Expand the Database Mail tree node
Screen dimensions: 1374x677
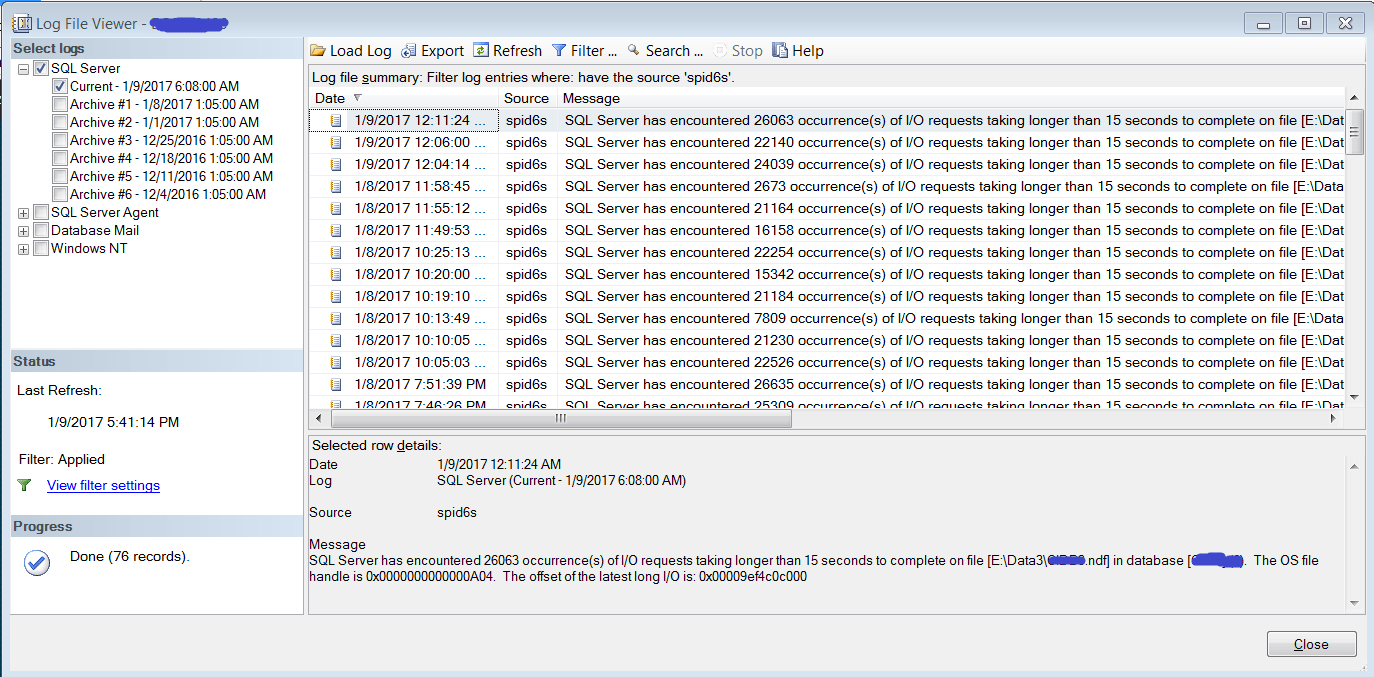(x=23, y=231)
